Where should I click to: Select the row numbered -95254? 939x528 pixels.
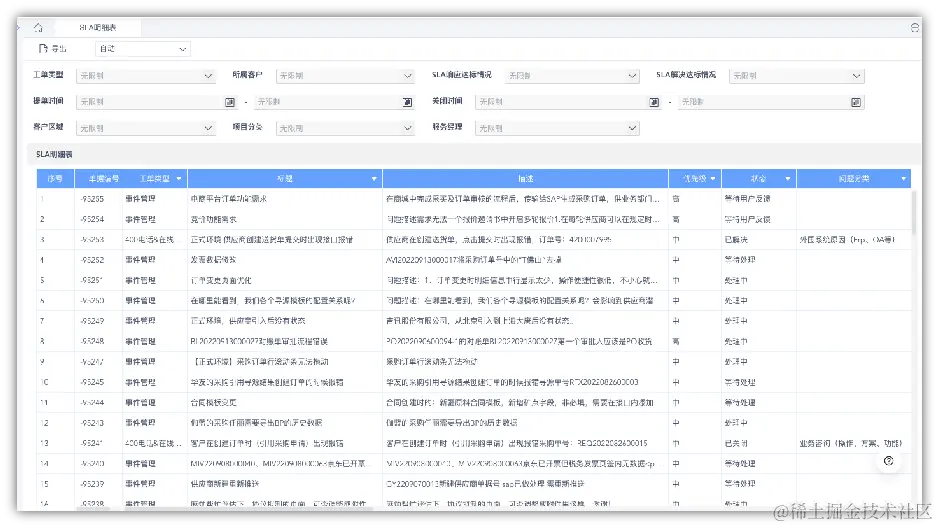[x=473, y=219]
